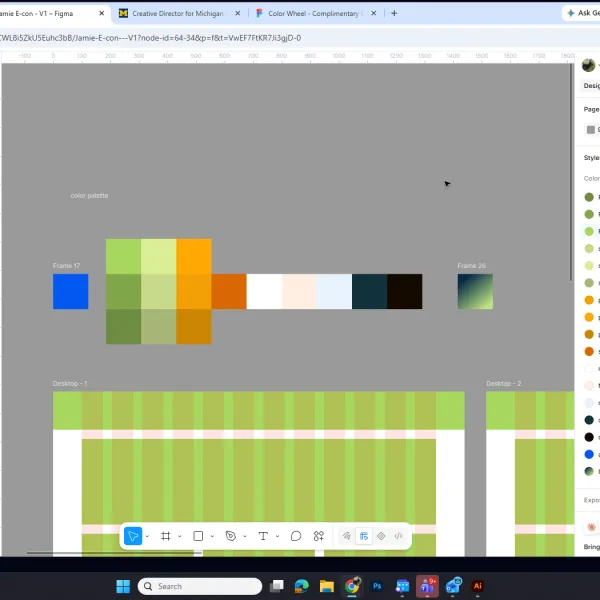600x600 pixels.
Task: Select the black swatch on the canvas
Action: click(x=405, y=291)
